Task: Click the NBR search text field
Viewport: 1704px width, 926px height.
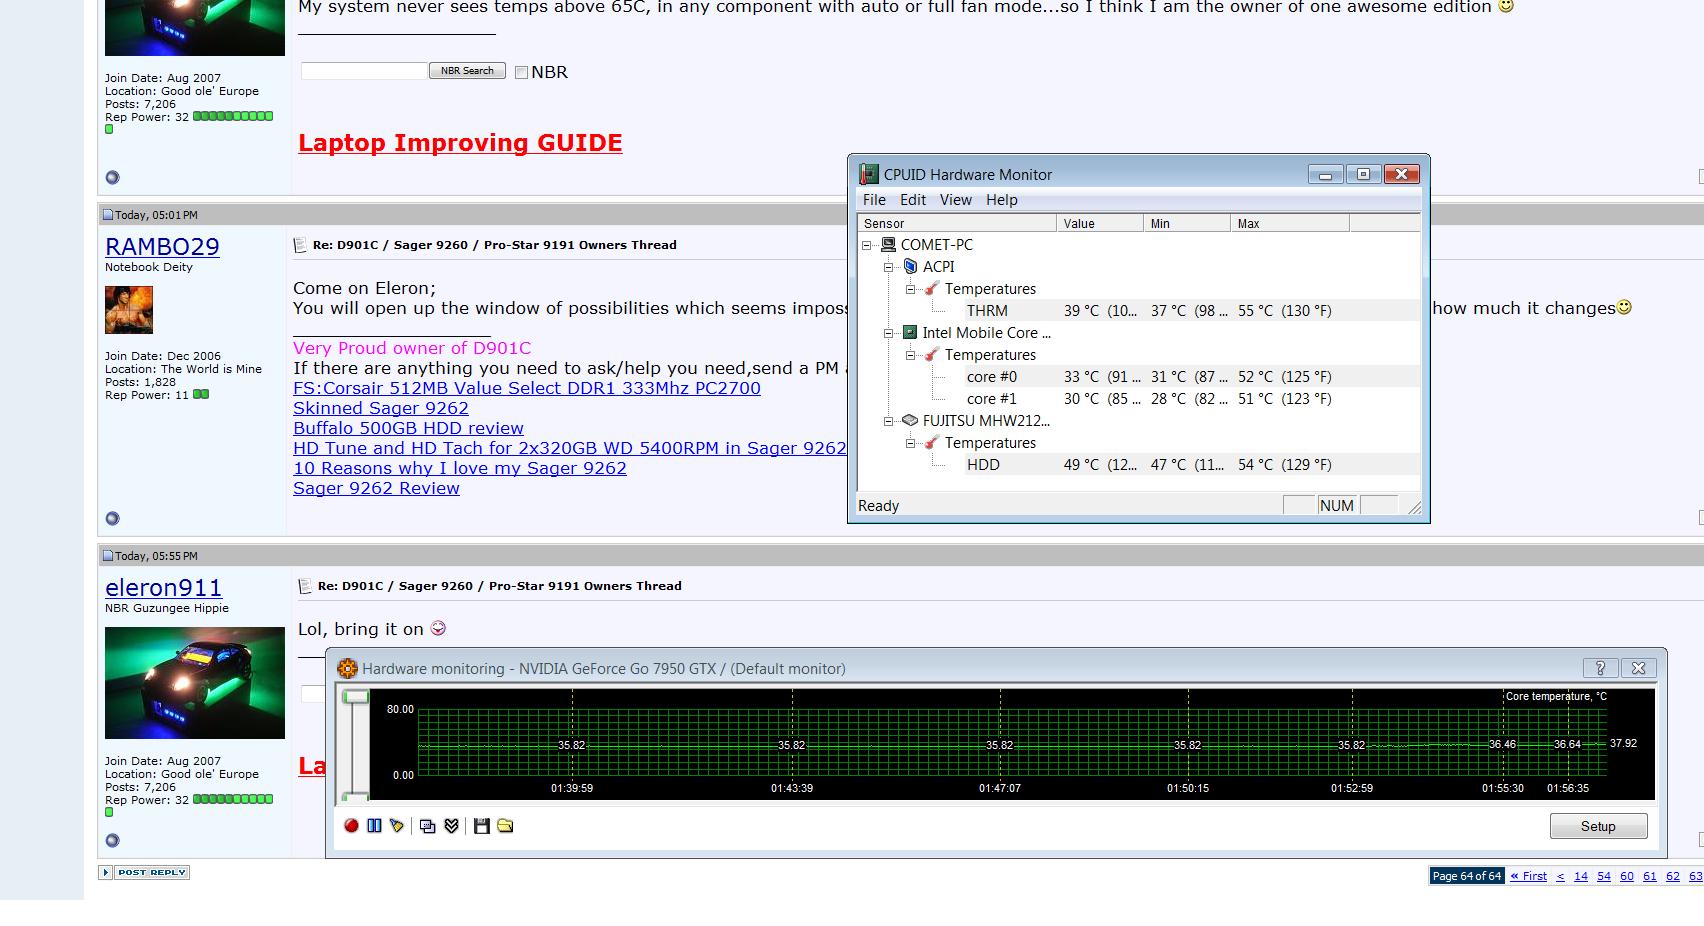Action: coord(364,71)
